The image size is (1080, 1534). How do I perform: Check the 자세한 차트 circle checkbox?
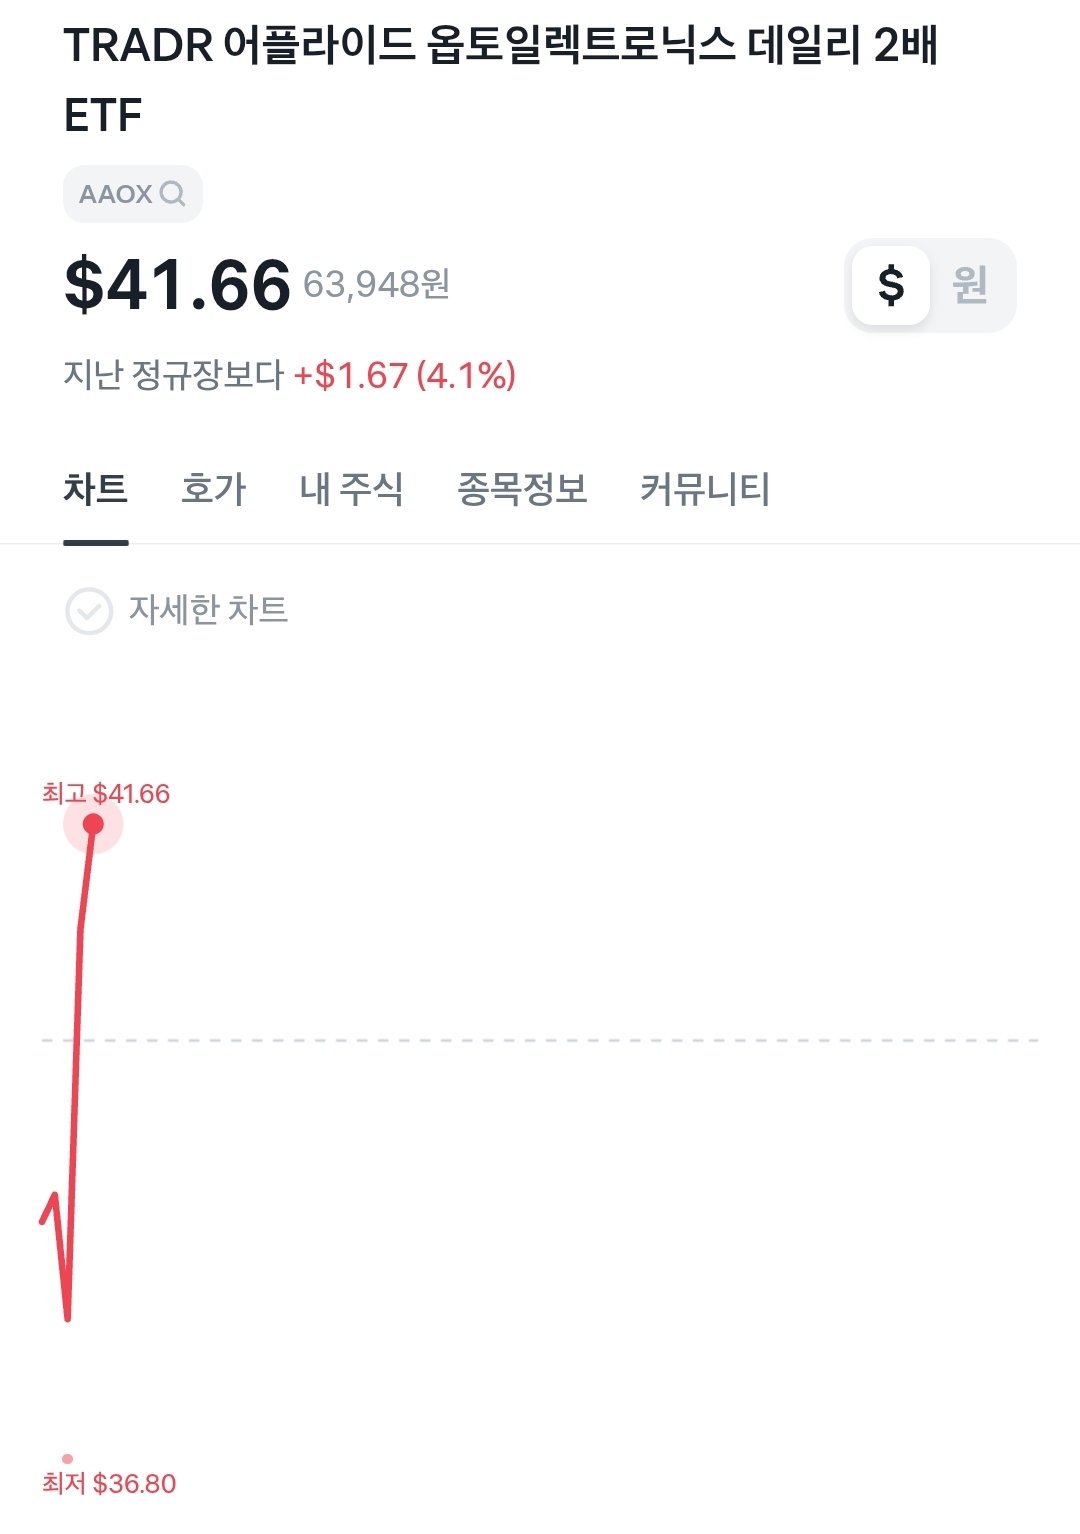click(89, 611)
